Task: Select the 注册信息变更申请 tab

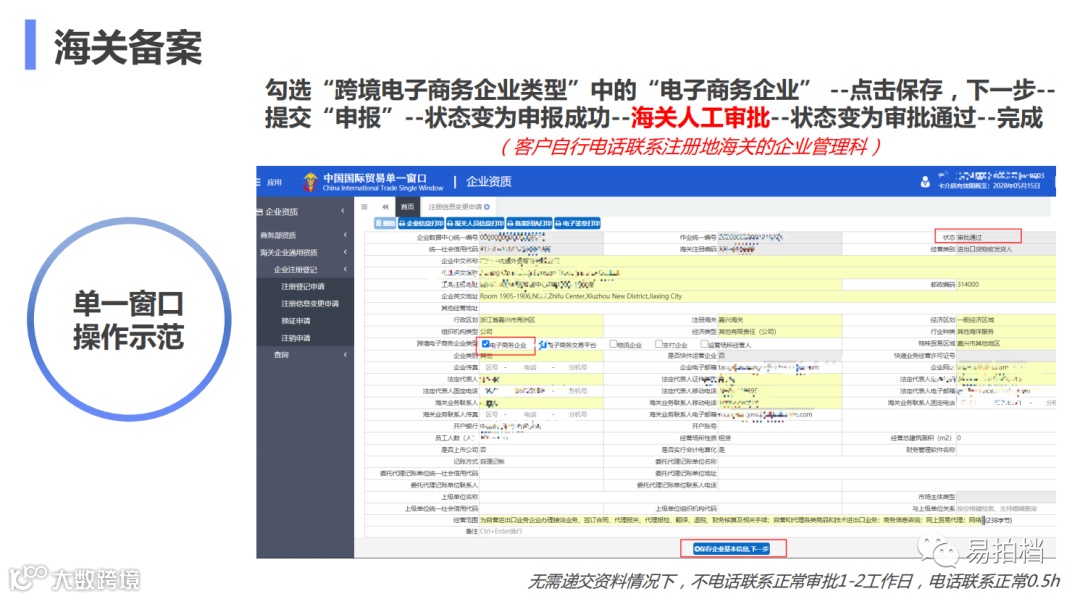Action: (455, 207)
